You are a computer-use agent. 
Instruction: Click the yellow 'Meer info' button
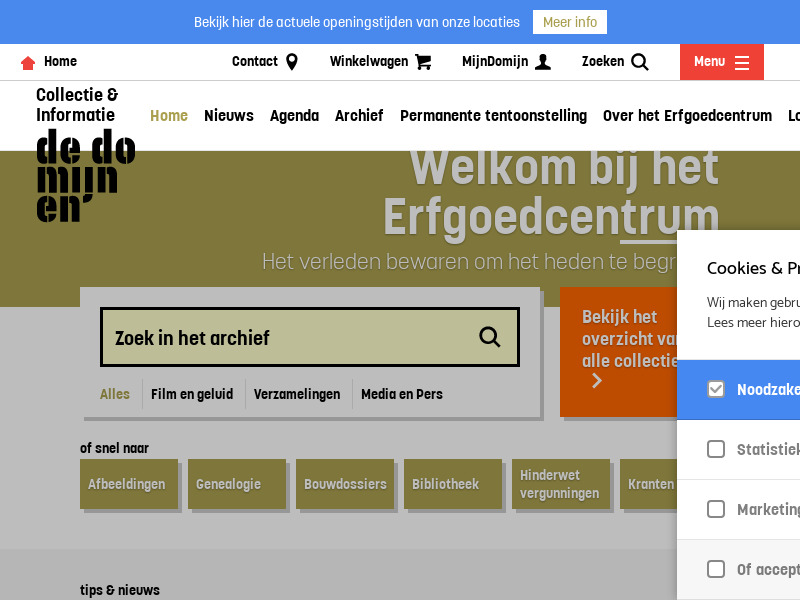tap(570, 21)
